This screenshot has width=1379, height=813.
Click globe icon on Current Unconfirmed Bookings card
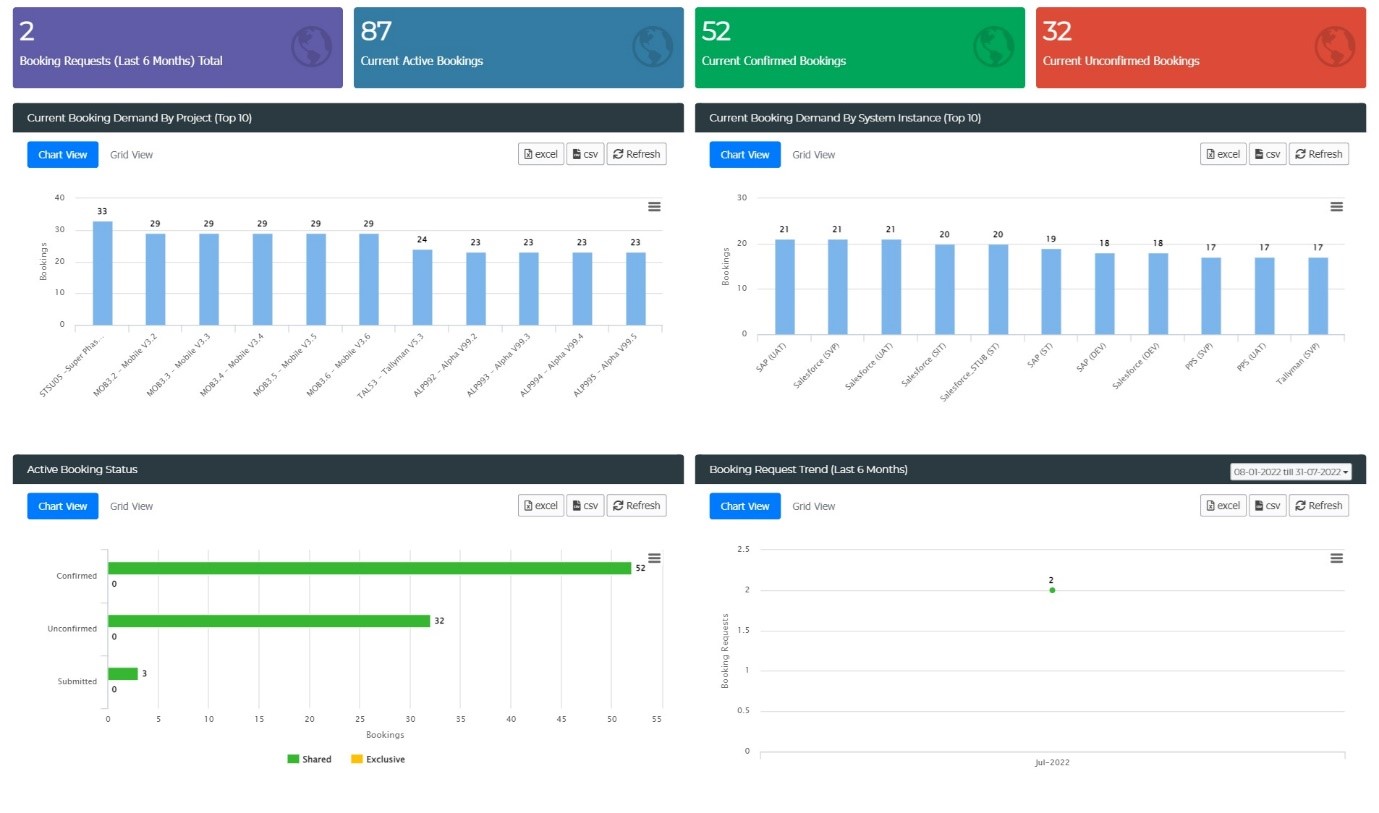[x=1335, y=47]
